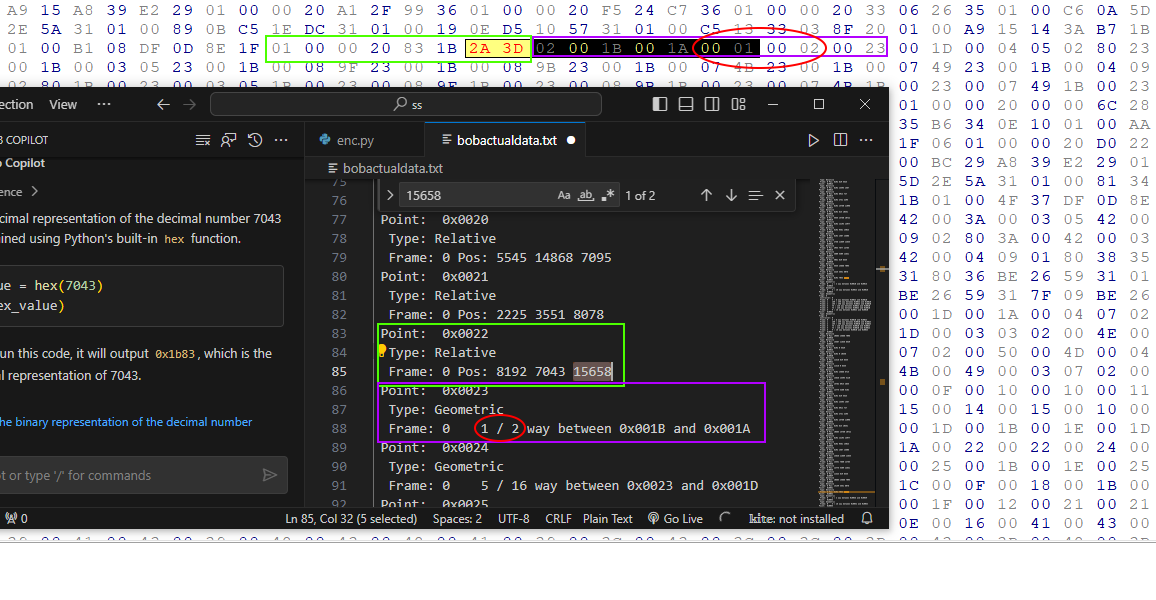Click text 'Point: 0x0022' in editor

434,334
